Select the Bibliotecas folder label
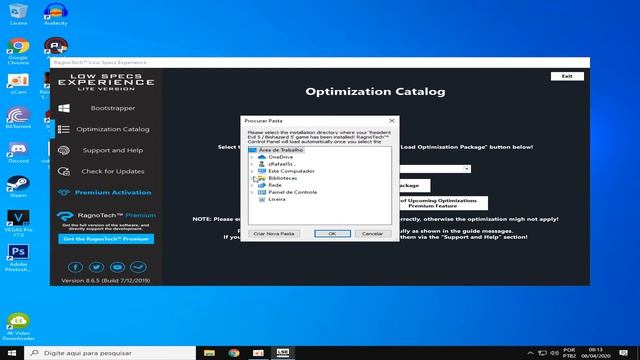The image size is (640, 360). click(282, 178)
